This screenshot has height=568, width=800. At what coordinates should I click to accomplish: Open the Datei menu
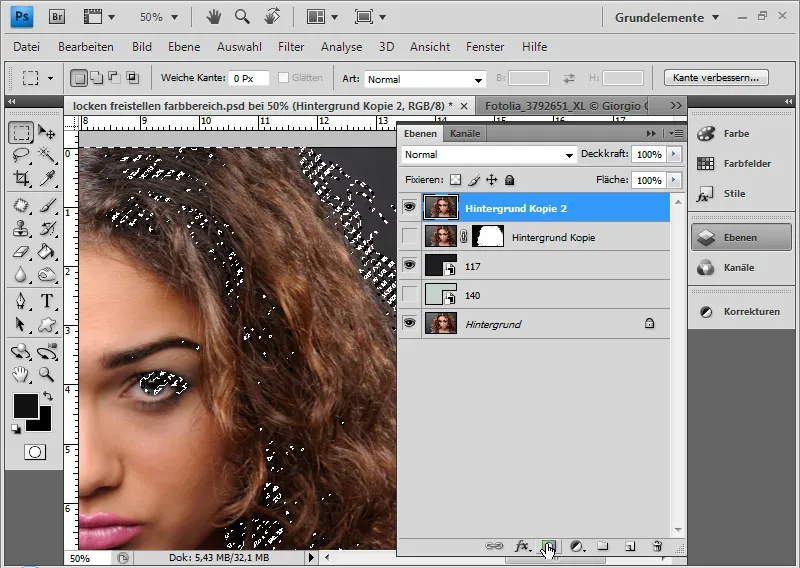coord(27,47)
